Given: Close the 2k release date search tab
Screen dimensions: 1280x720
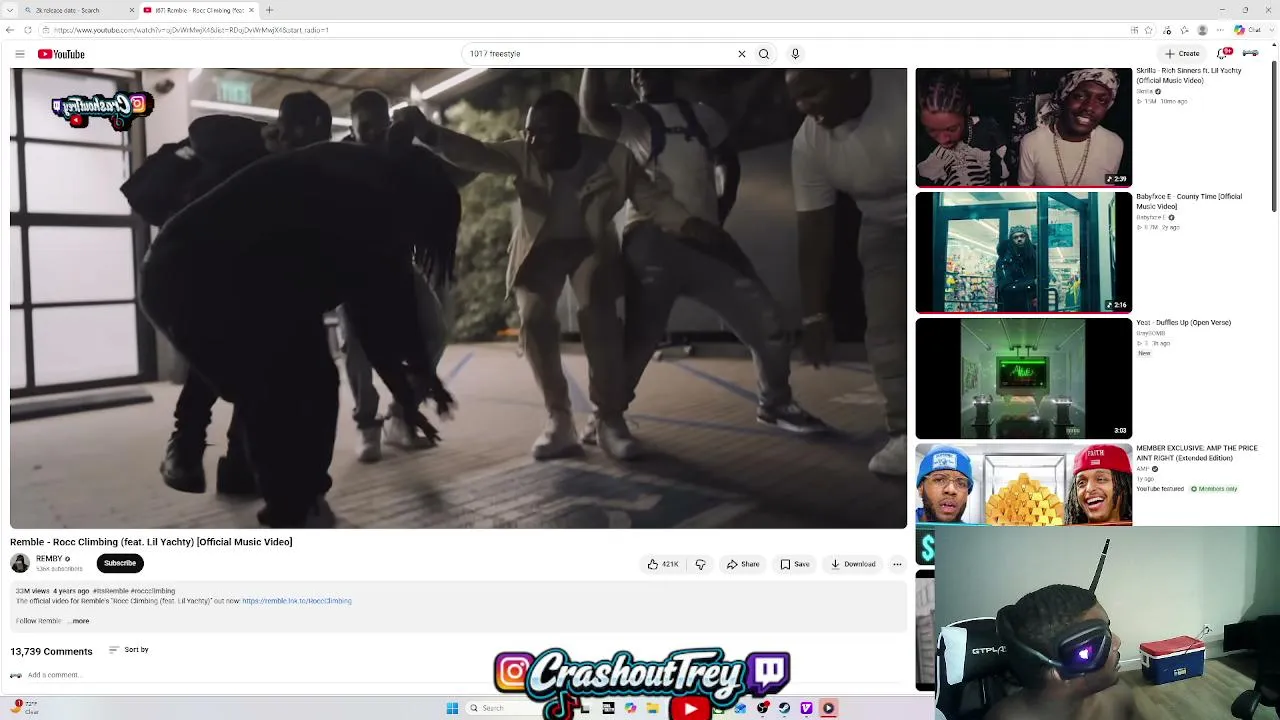Looking at the screenshot, I should coord(131,10).
